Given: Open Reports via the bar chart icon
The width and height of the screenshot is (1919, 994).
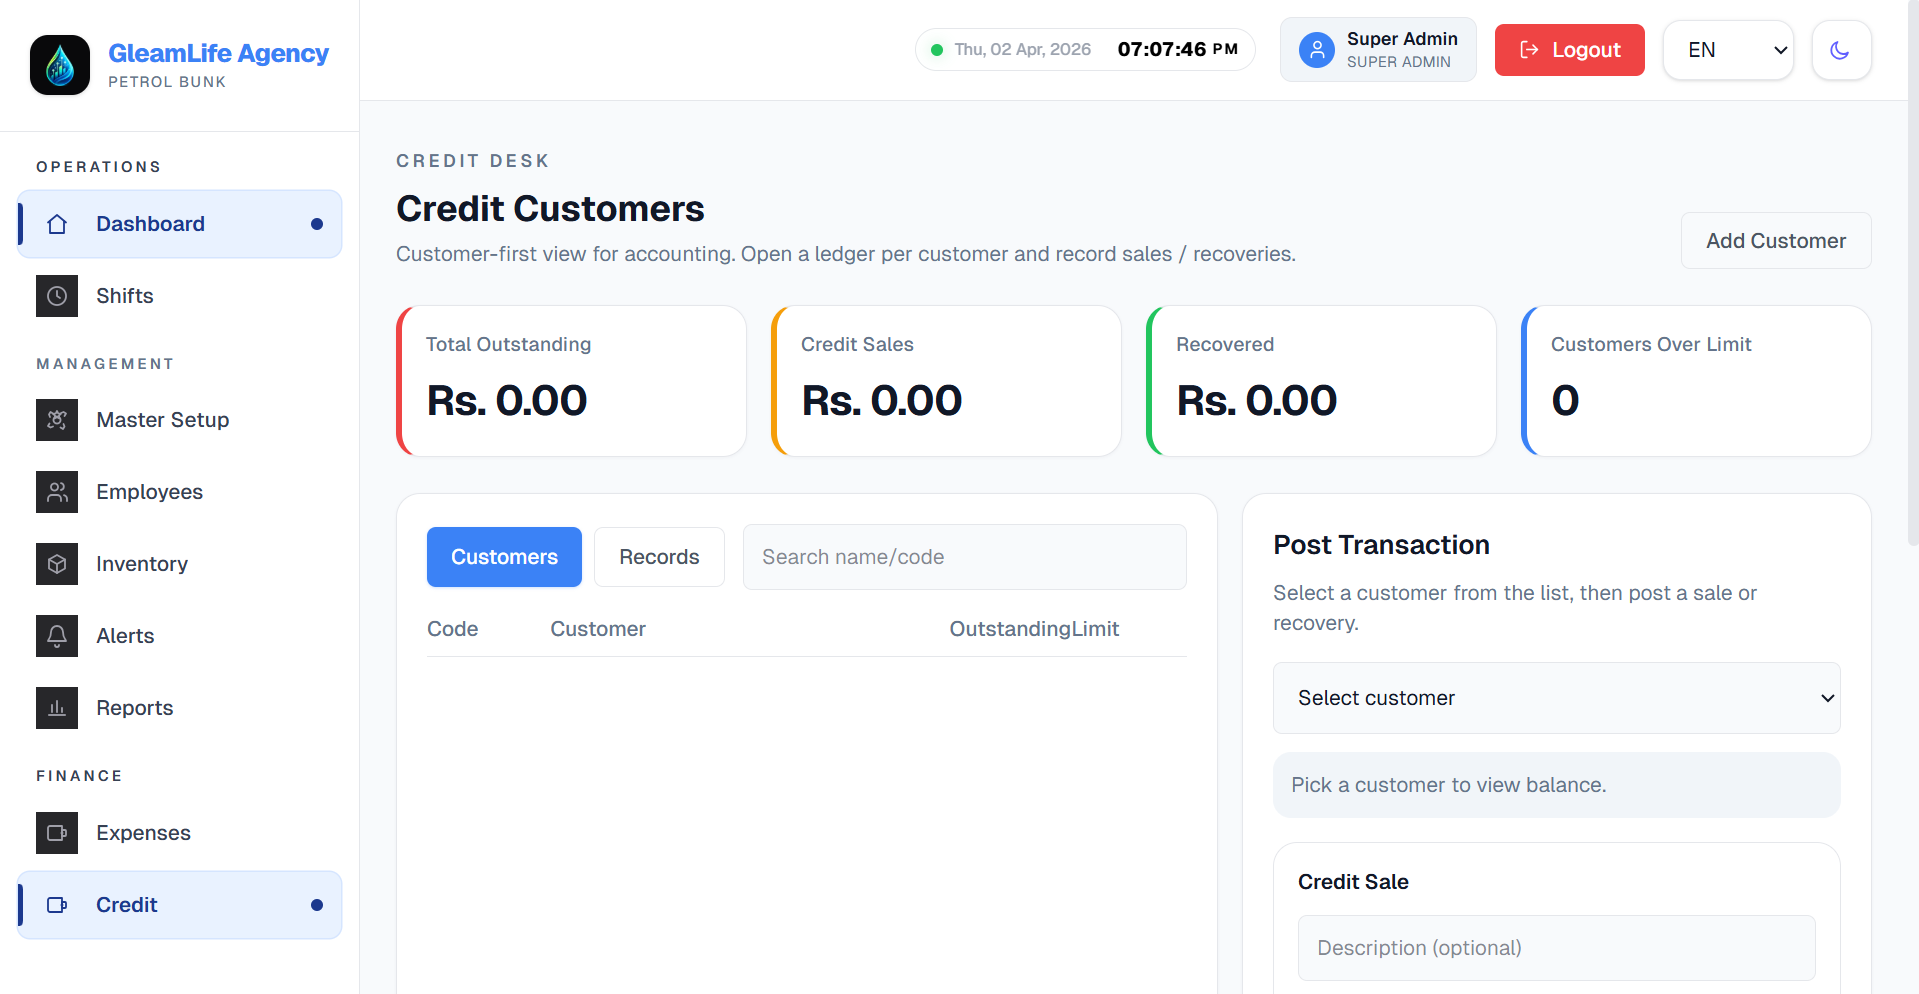Looking at the screenshot, I should (x=57, y=708).
